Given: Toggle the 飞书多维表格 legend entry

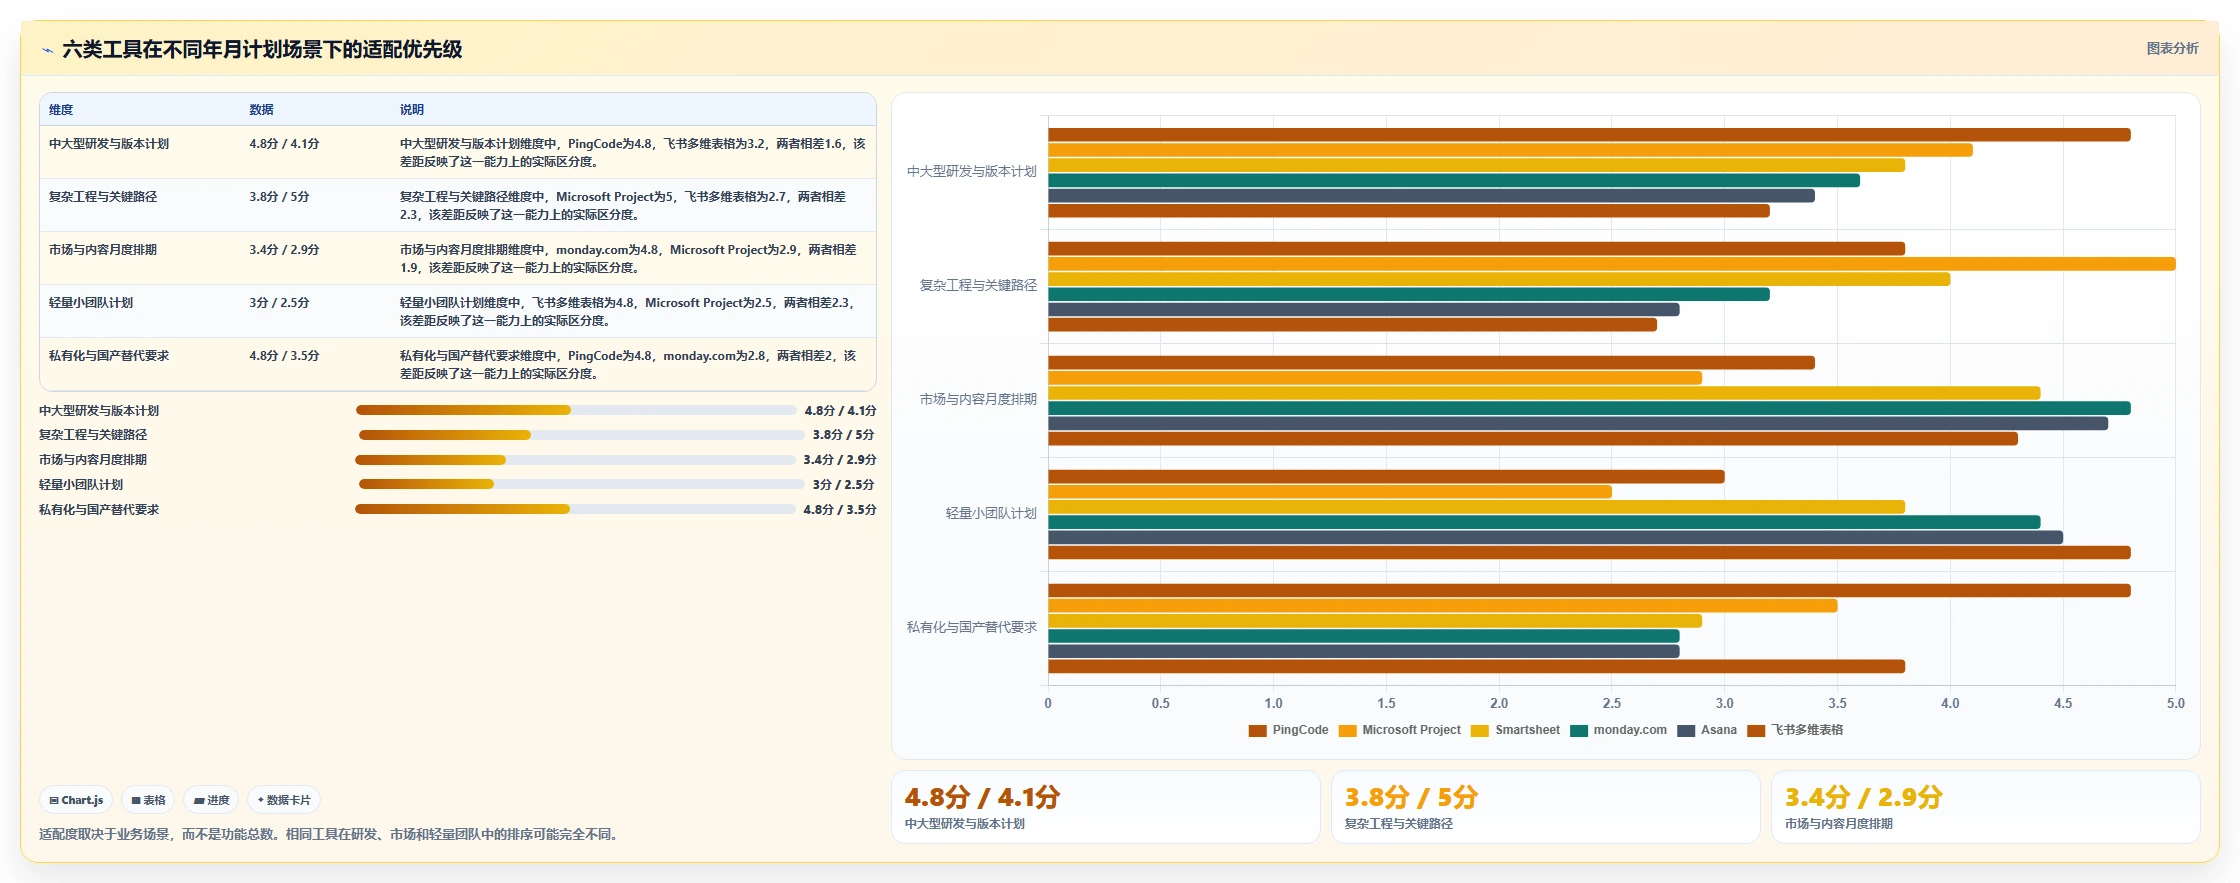Looking at the screenshot, I should pos(1795,730).
